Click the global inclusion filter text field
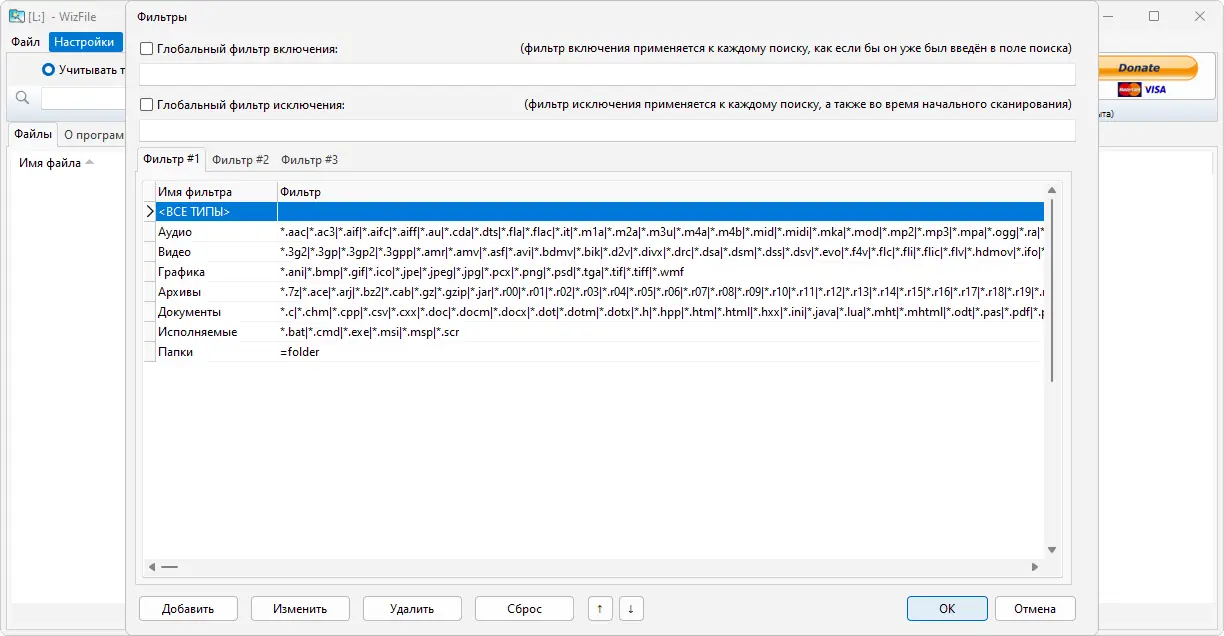The width and height of the screenshot is (1224, 636). pyautogui.click(x=607, y=74)
